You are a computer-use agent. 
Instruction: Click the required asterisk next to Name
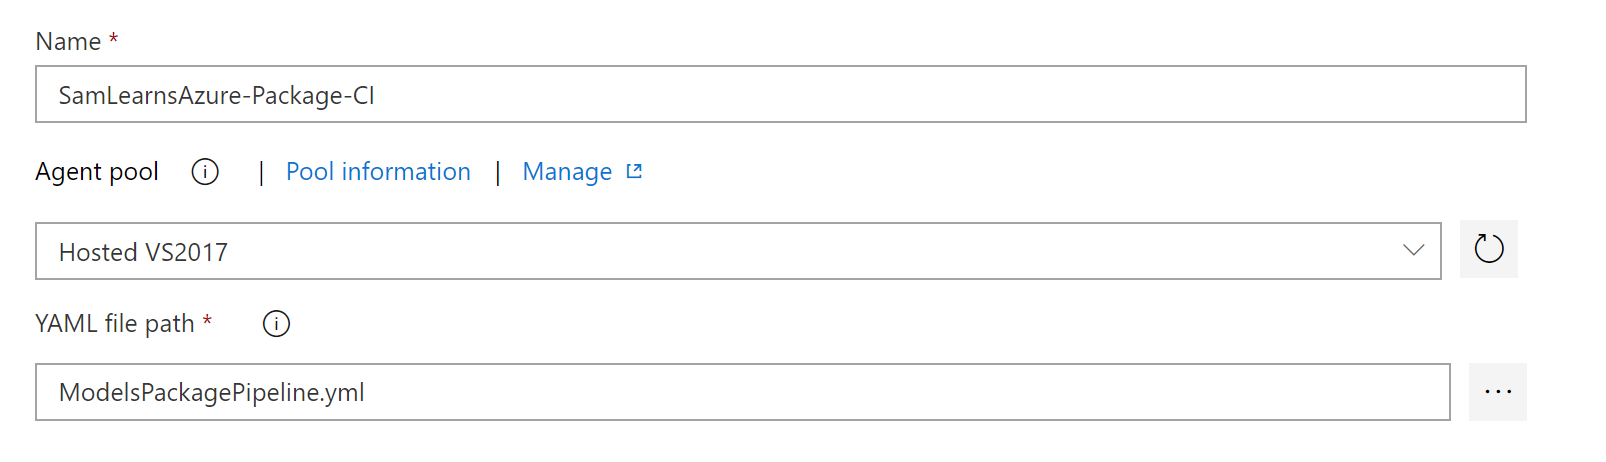pyautogui.click(x=114, y=38)
